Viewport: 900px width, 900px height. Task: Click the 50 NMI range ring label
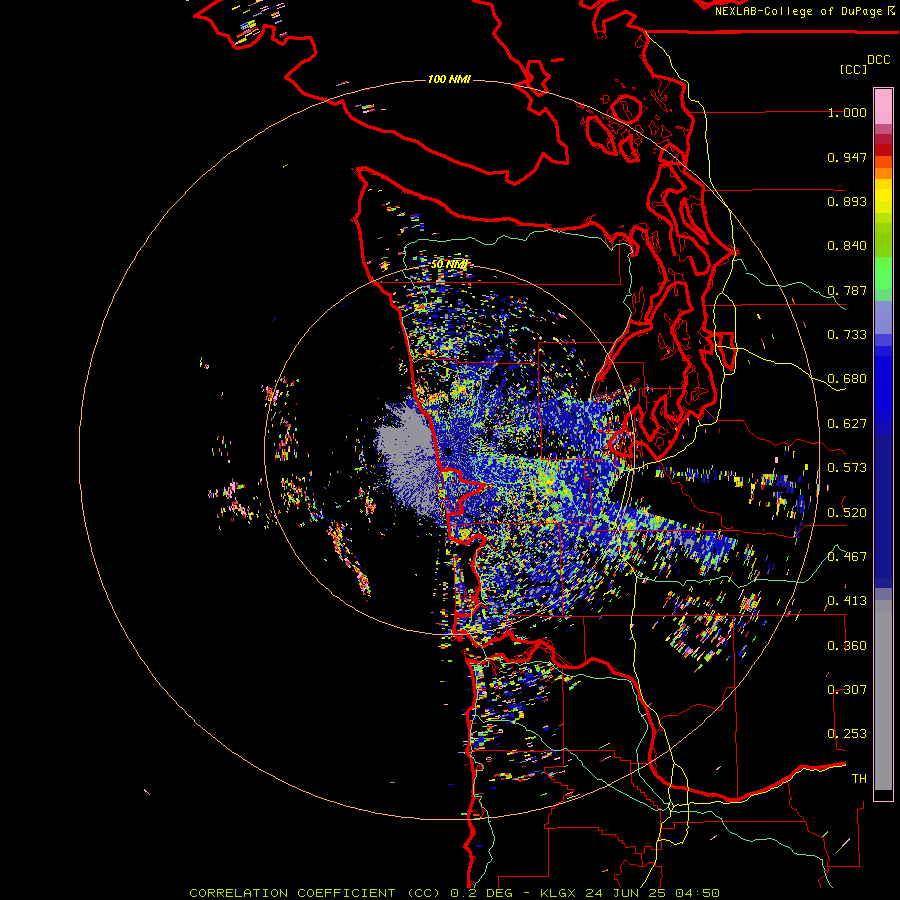click(x=449, y=265)
